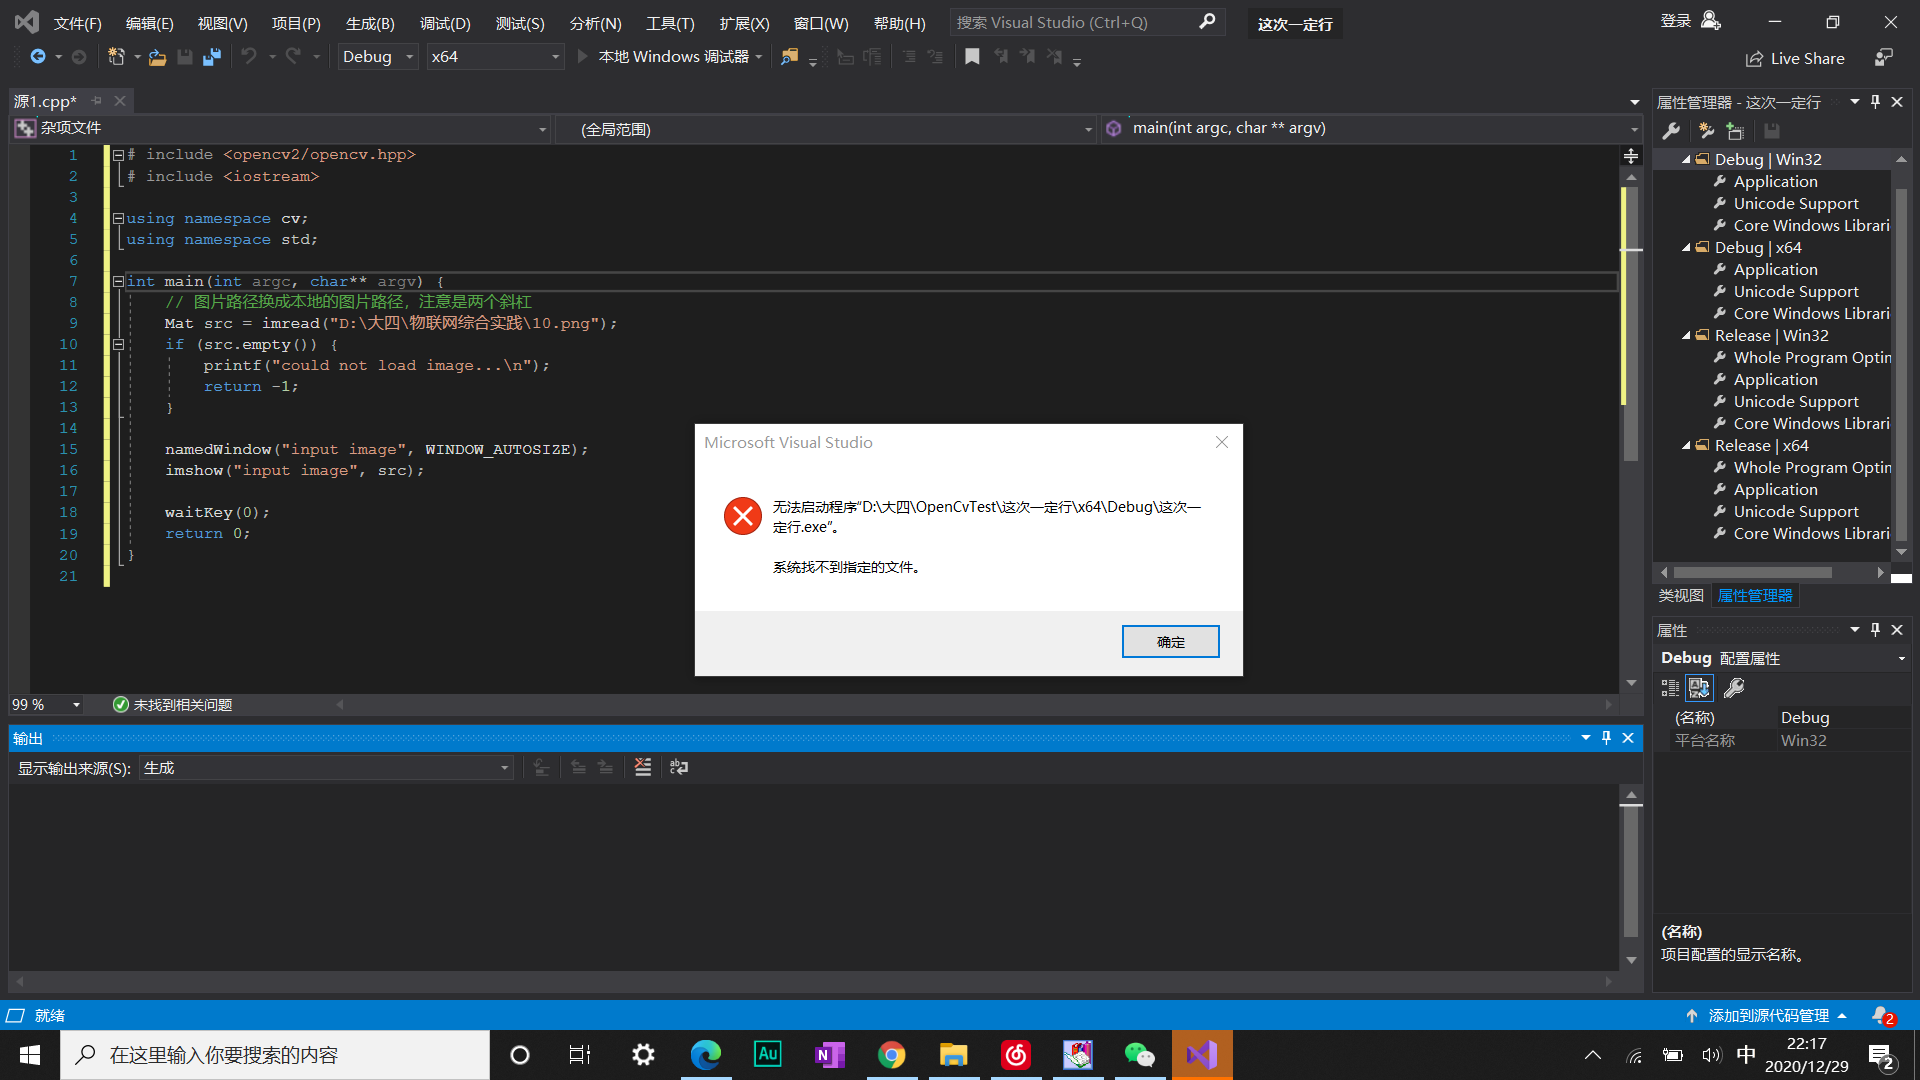Expand the platform x64 dropdown
Viewport: 1920px width, 1080px height.
pos(556,56)
